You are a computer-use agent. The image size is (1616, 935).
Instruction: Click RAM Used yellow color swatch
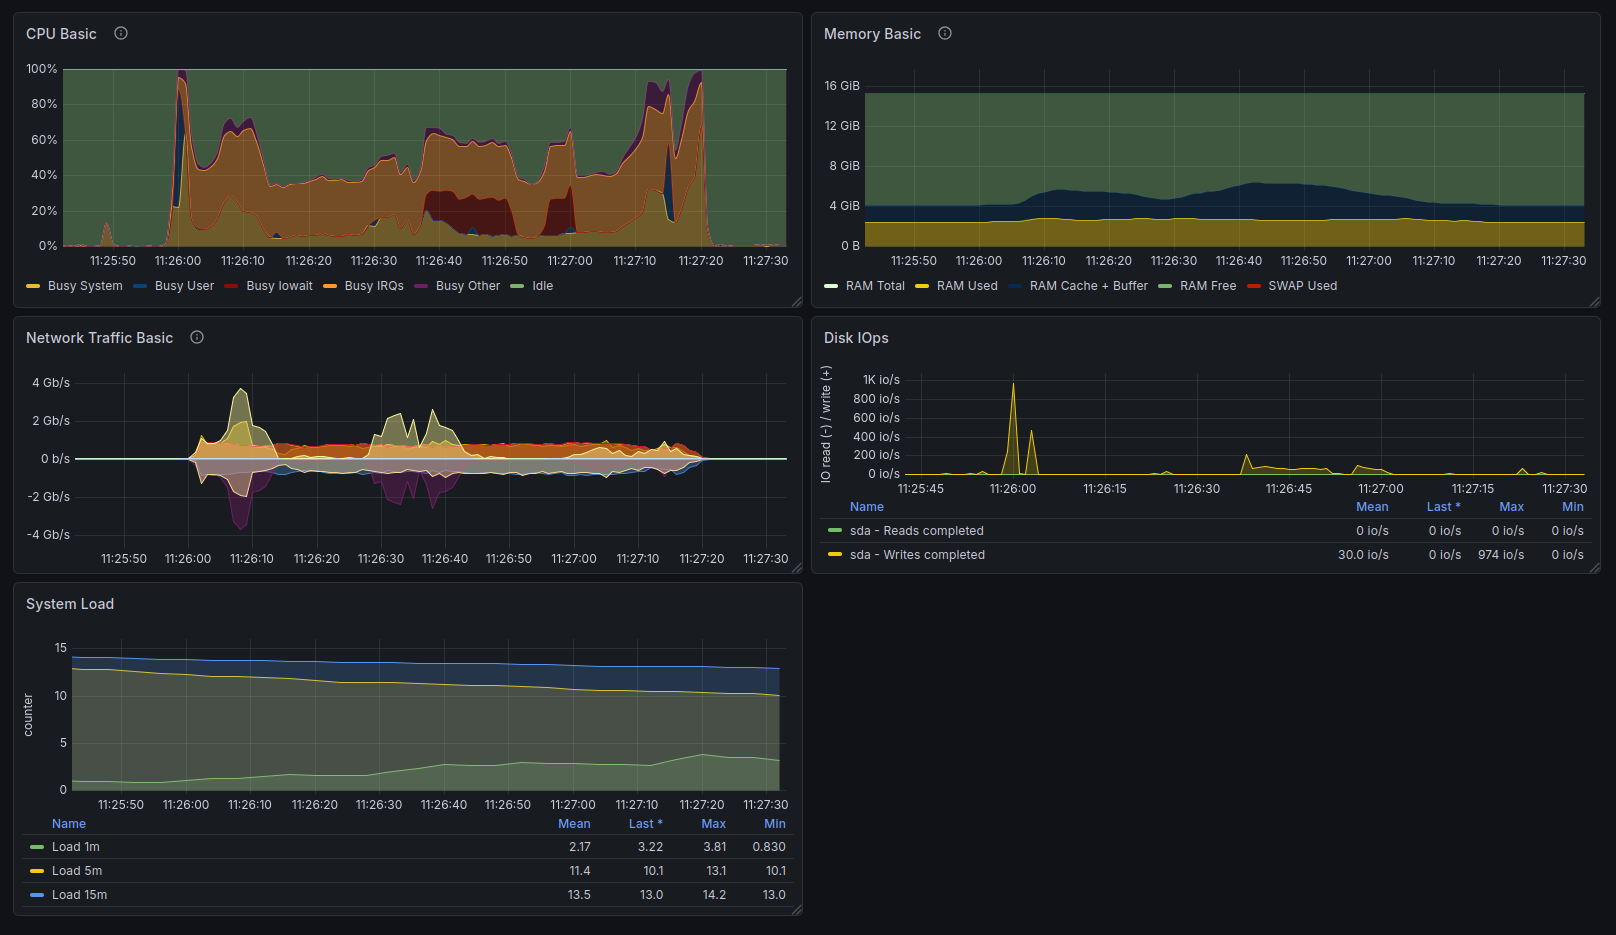pyautogui.click(x=922, y=286)
